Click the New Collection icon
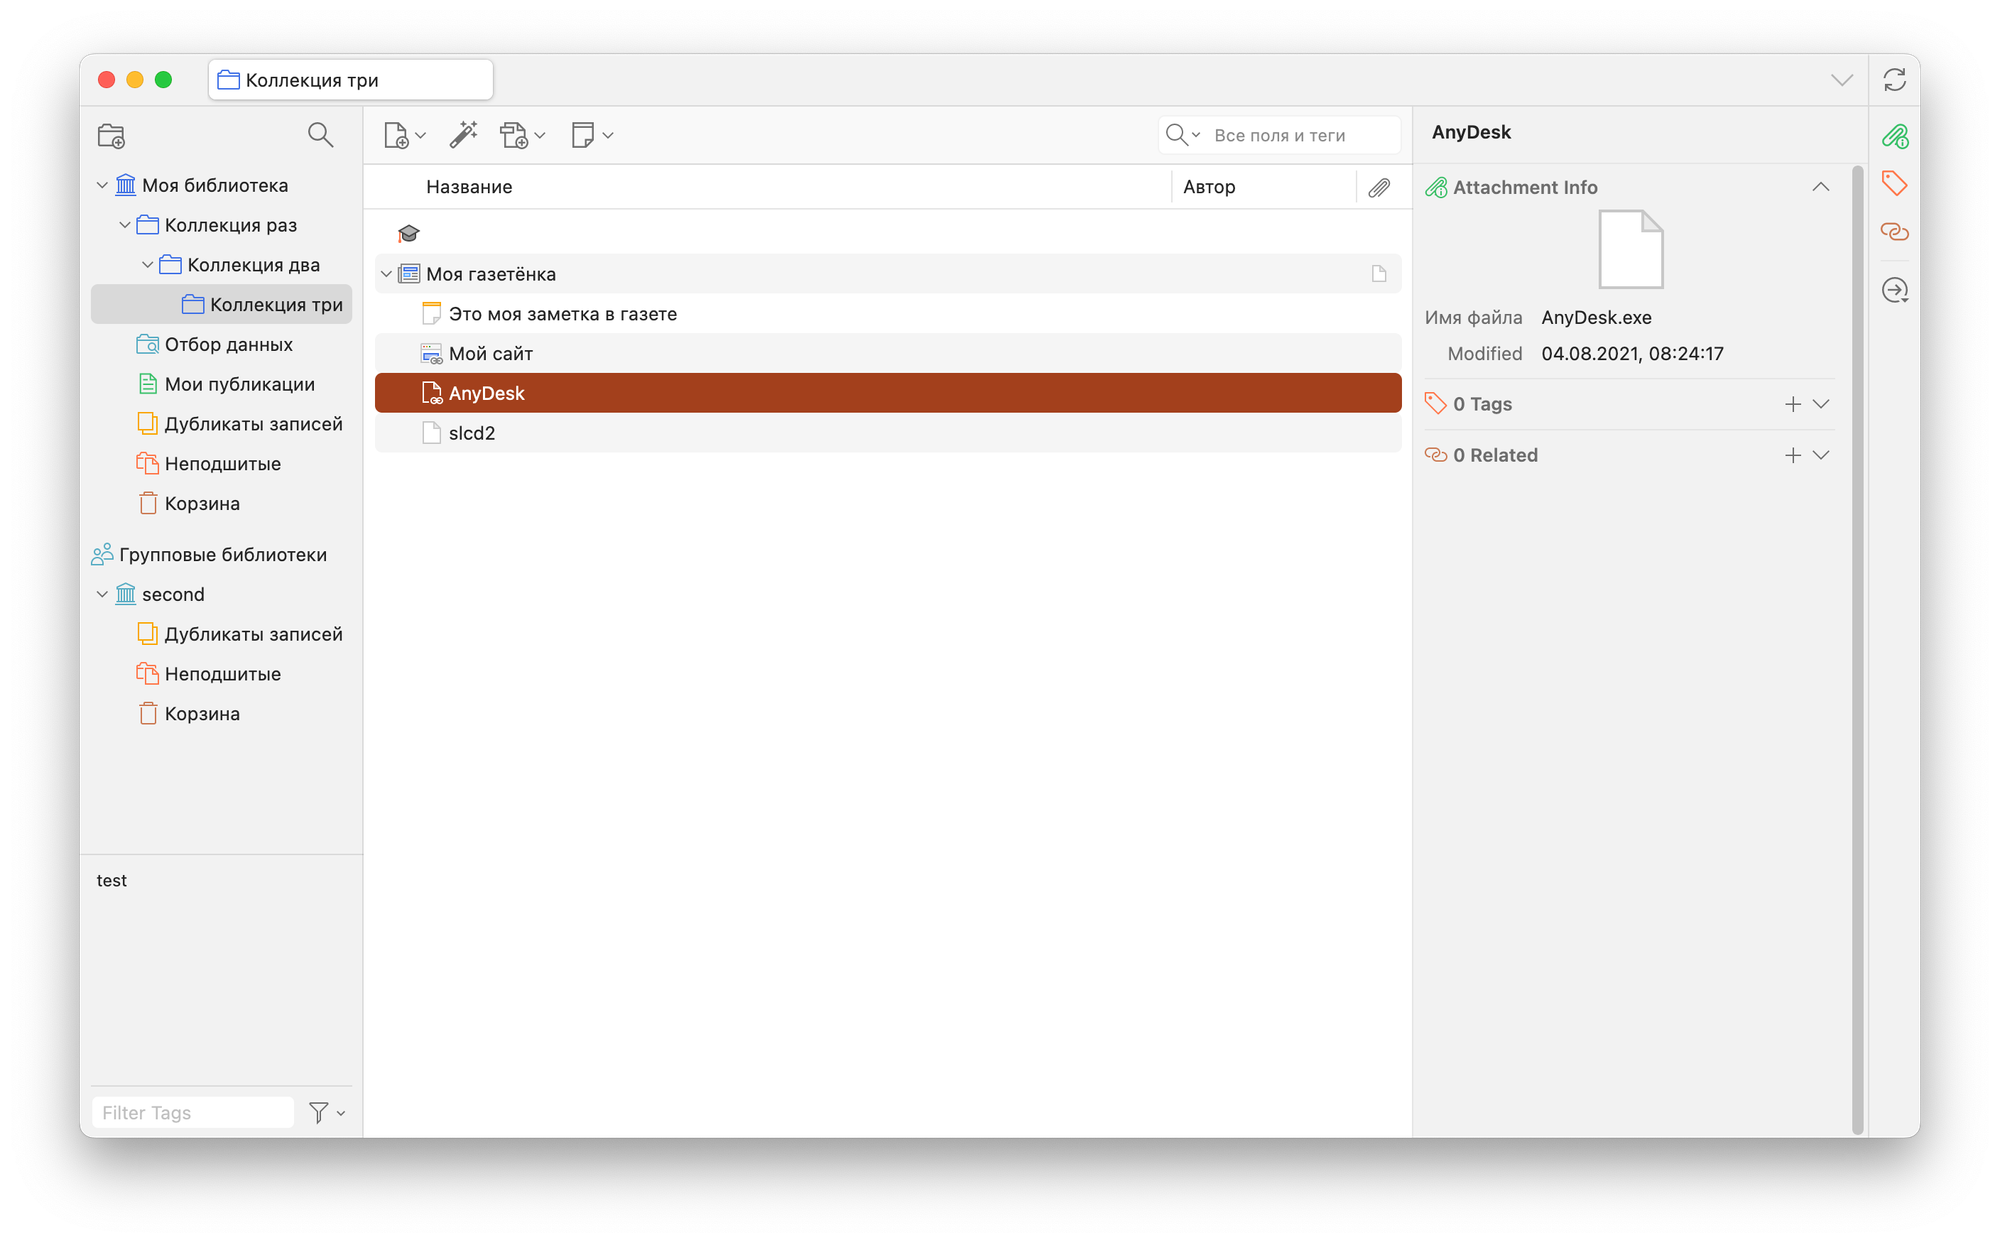The height and width of the screenshot is (1243, 2000). pos(111,136)
